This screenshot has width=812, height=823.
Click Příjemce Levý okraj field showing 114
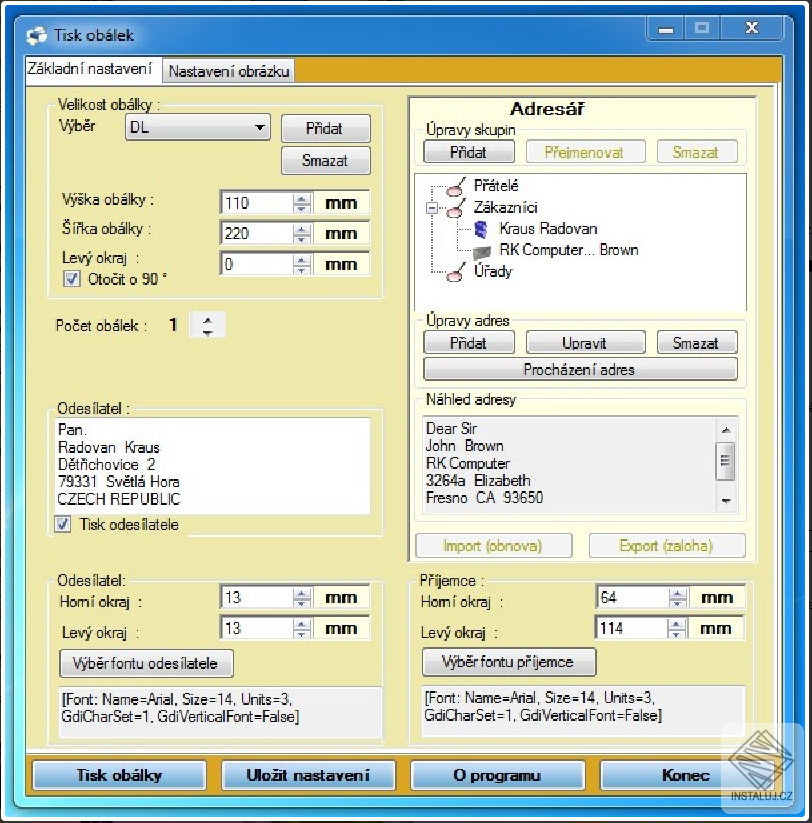pos(633,628)
